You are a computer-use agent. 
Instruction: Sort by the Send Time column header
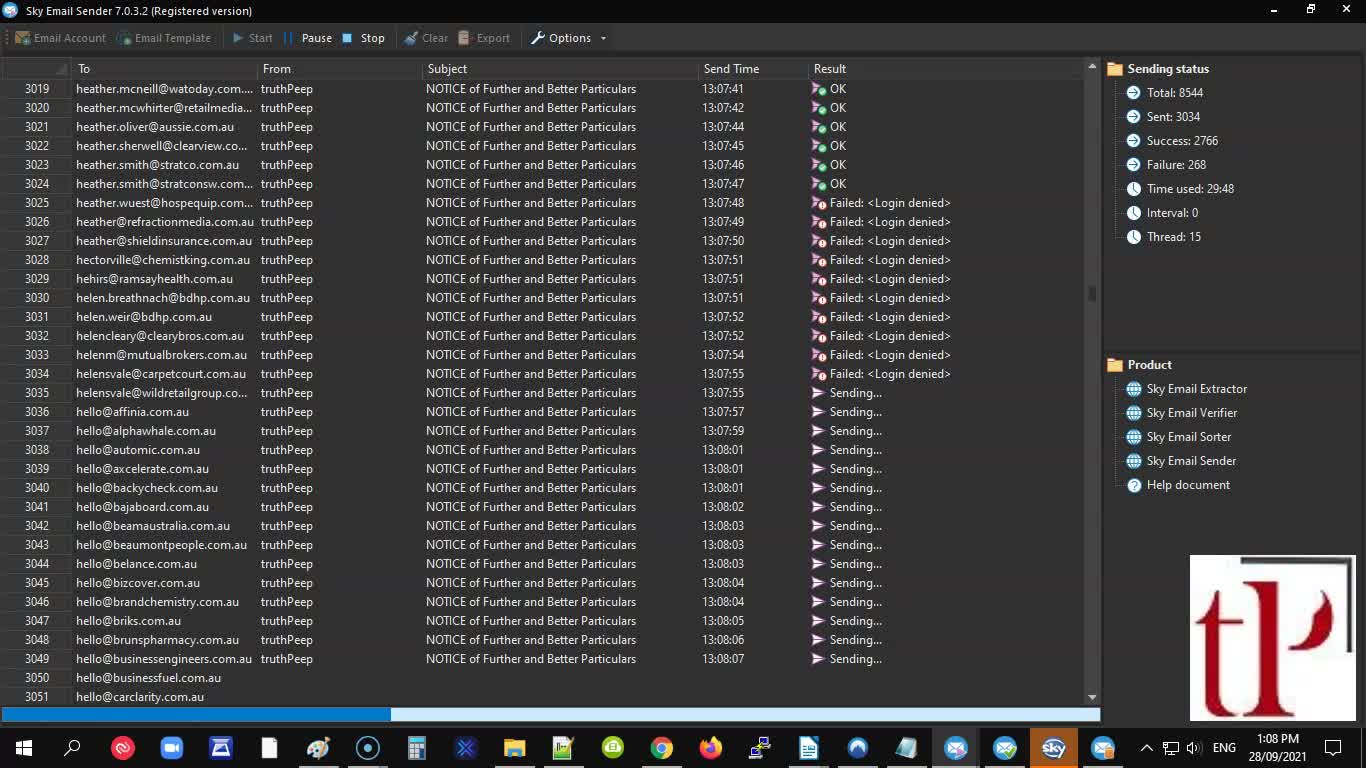coord(754,69)
